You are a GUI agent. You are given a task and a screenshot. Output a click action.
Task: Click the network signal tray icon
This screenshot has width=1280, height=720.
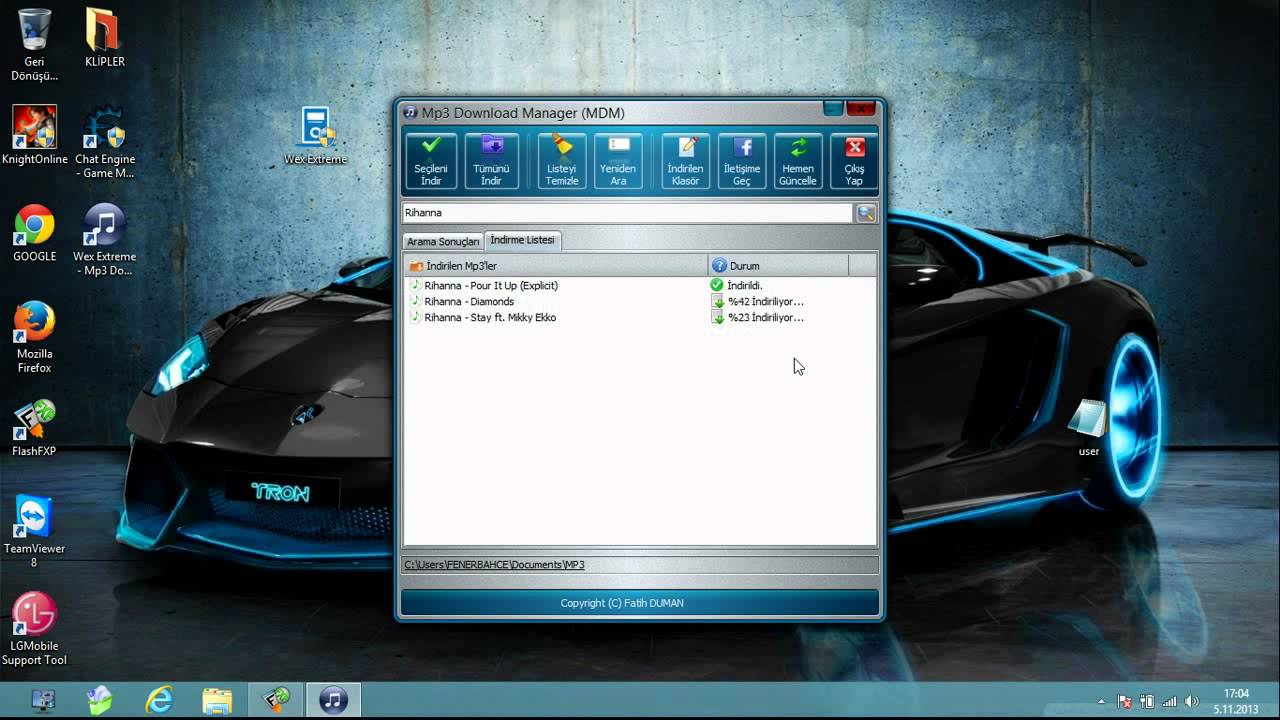tap(1169, 702)
